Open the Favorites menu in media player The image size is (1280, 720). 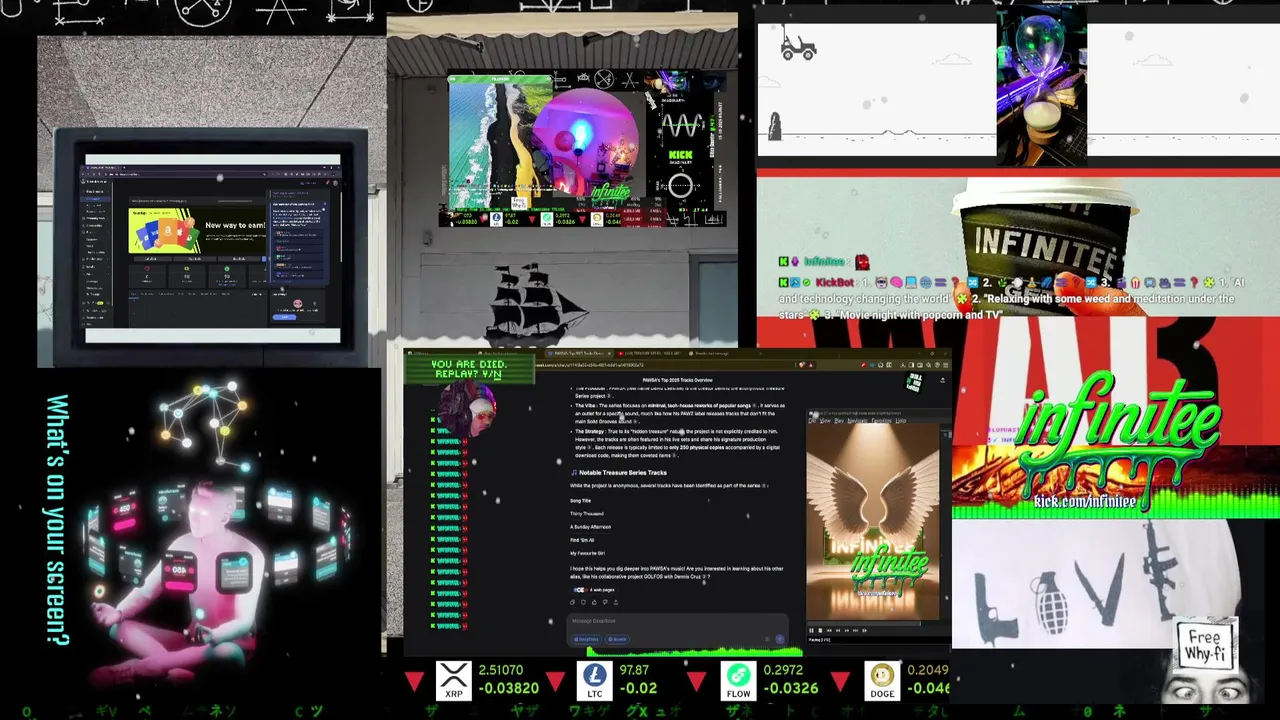[x=882, y=421]
